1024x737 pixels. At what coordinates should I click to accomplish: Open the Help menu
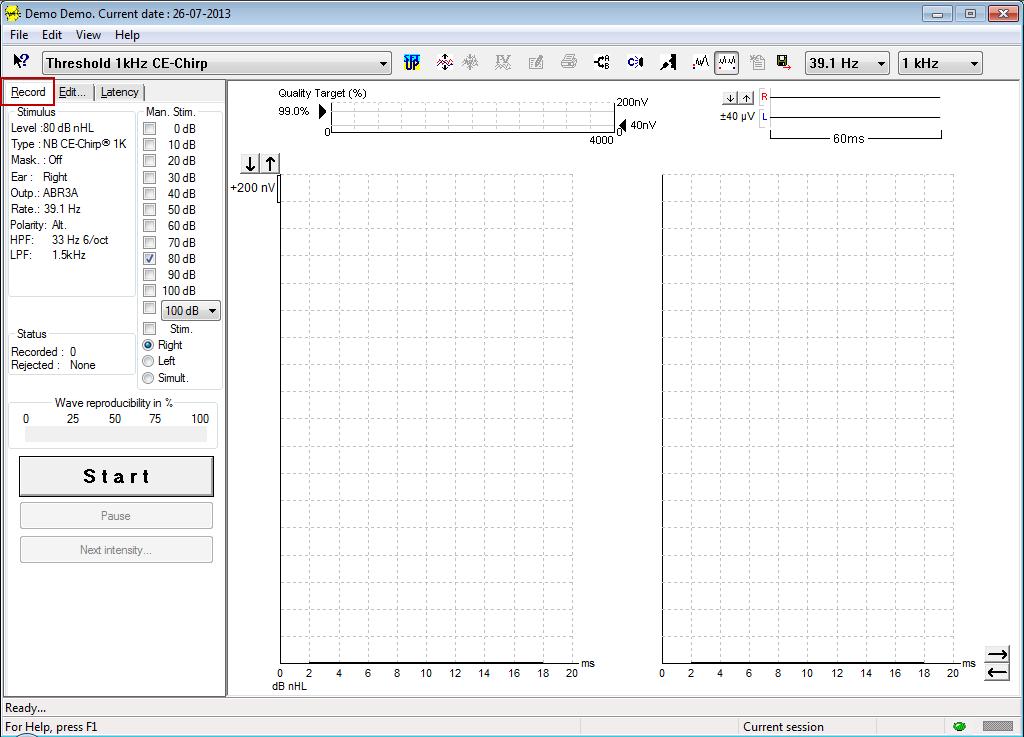pyautogui.click(x=127, y=35)
